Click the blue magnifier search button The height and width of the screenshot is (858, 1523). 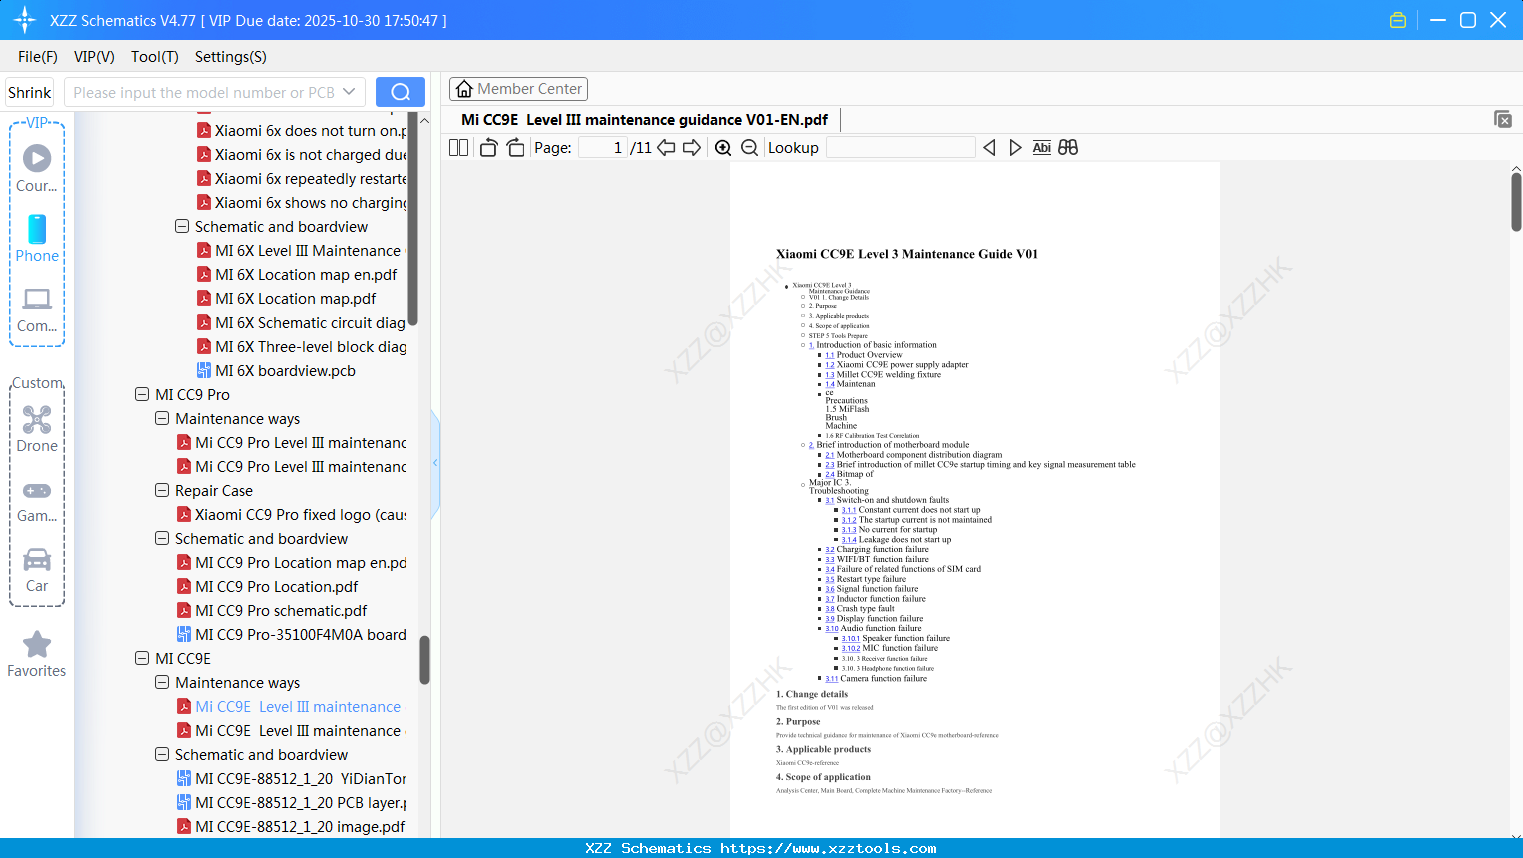400,92
